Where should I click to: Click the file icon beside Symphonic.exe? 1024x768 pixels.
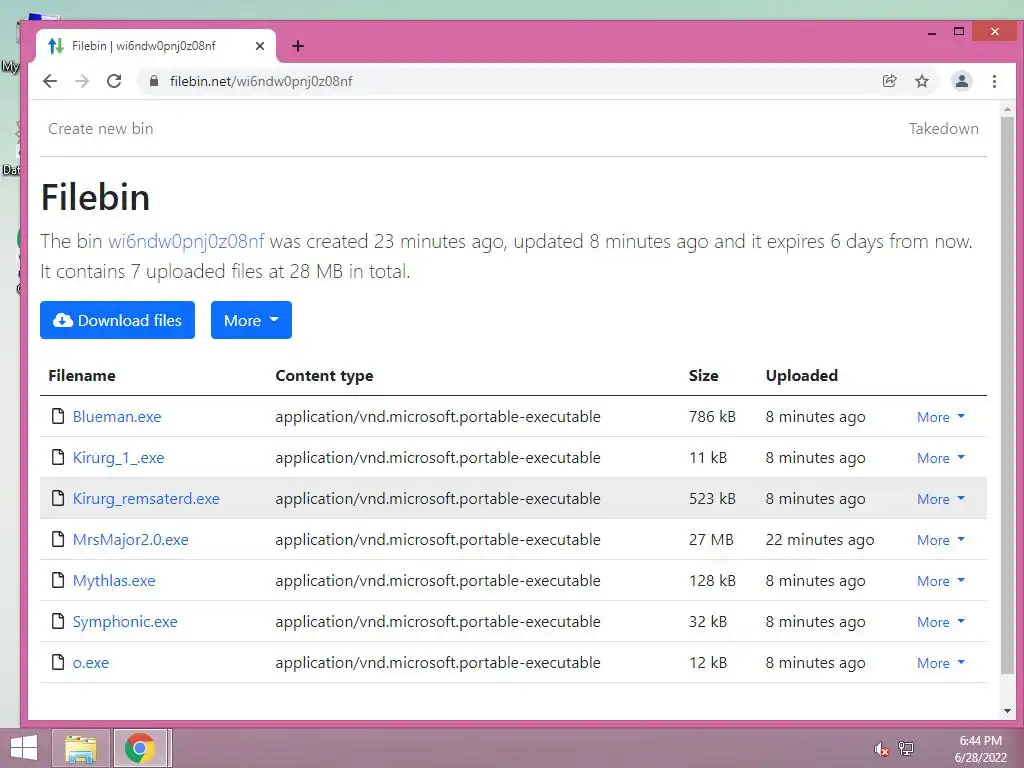coord(58,621)
